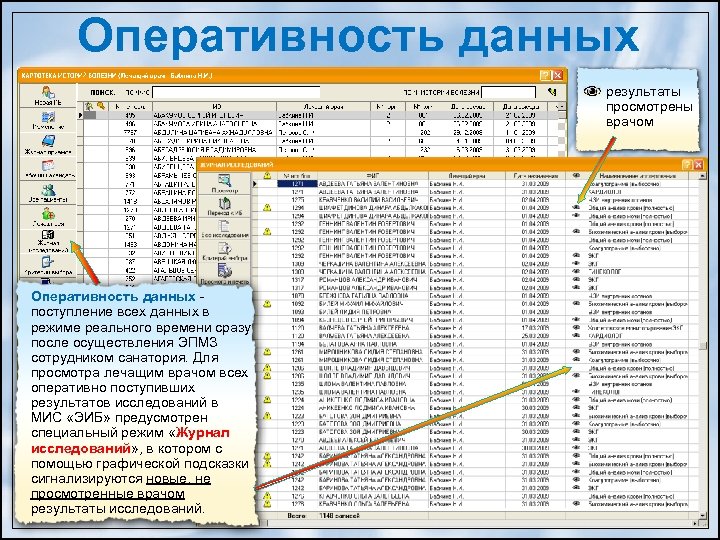Click vertical scrollbar thumb in research journal
The image size is (720, 540).
(x=703, y=346)
